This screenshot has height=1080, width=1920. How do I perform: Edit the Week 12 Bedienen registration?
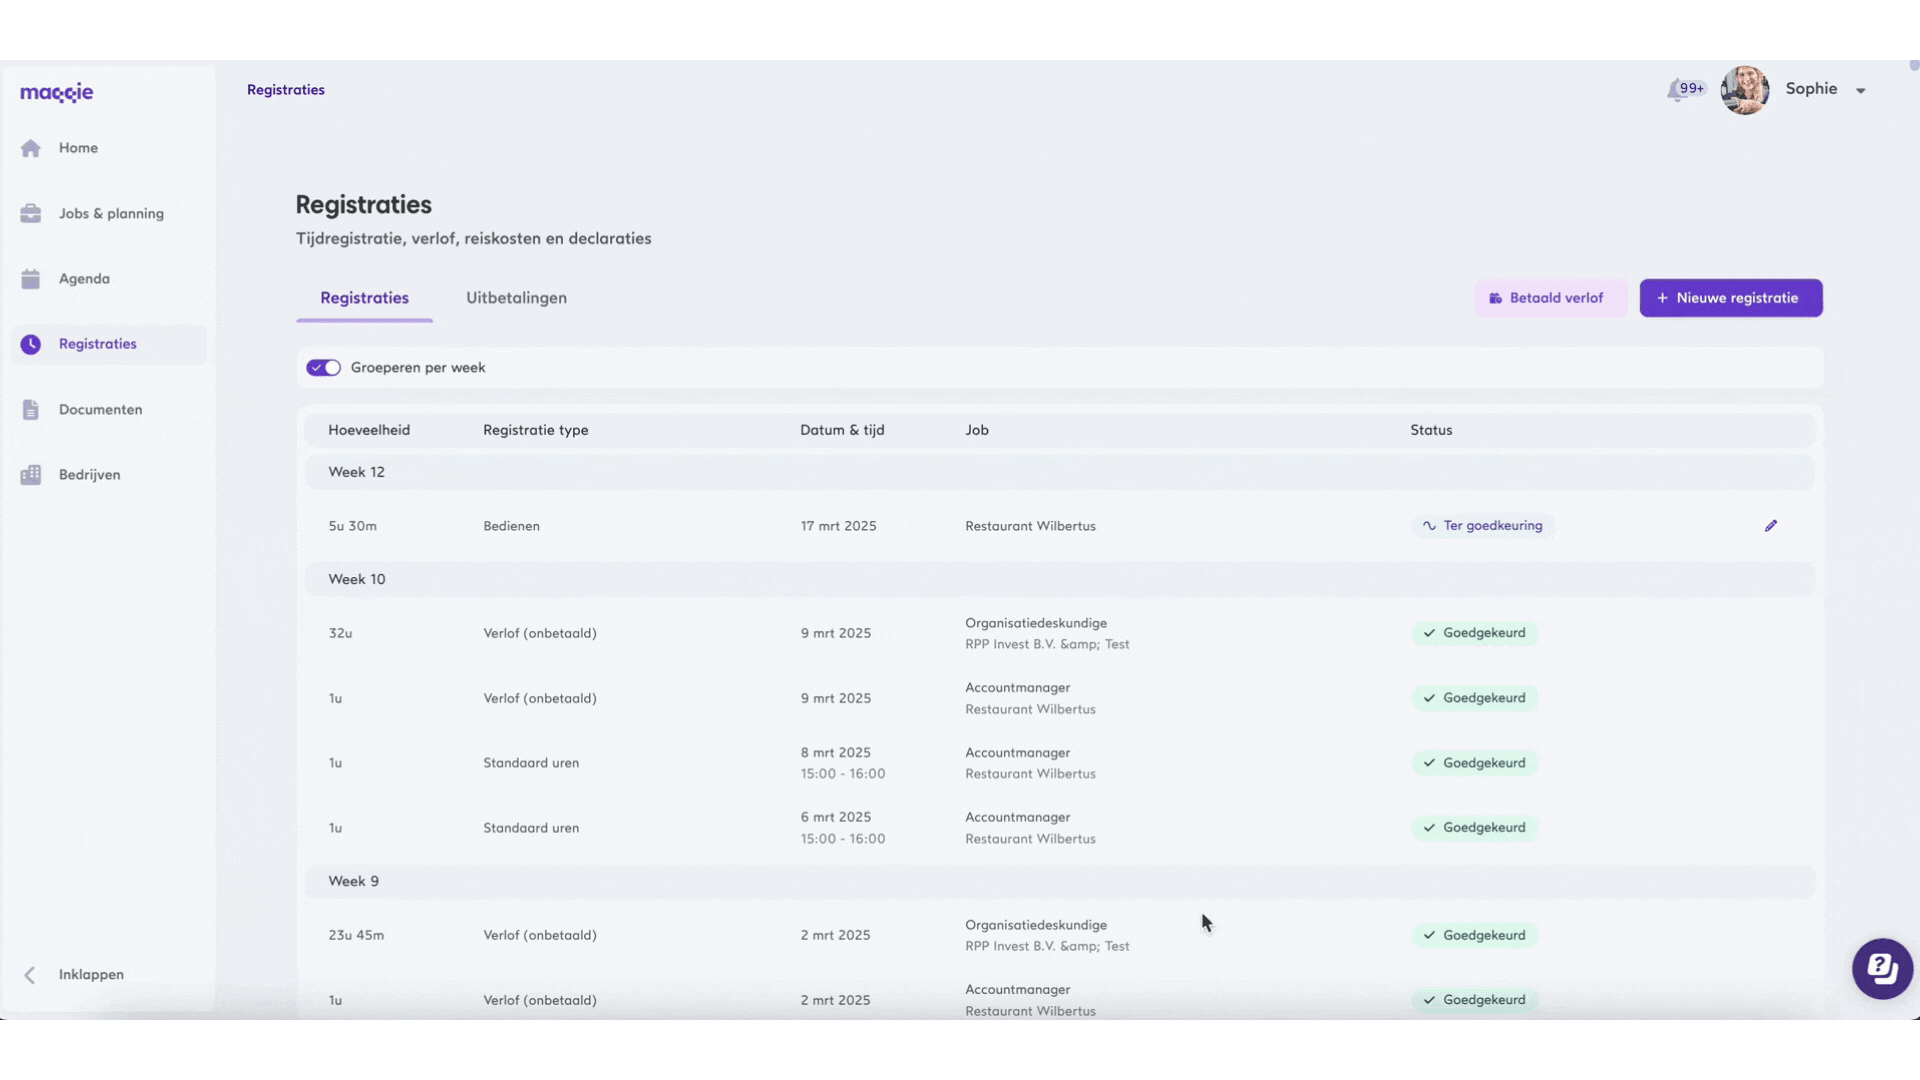tap(1770, 526)
